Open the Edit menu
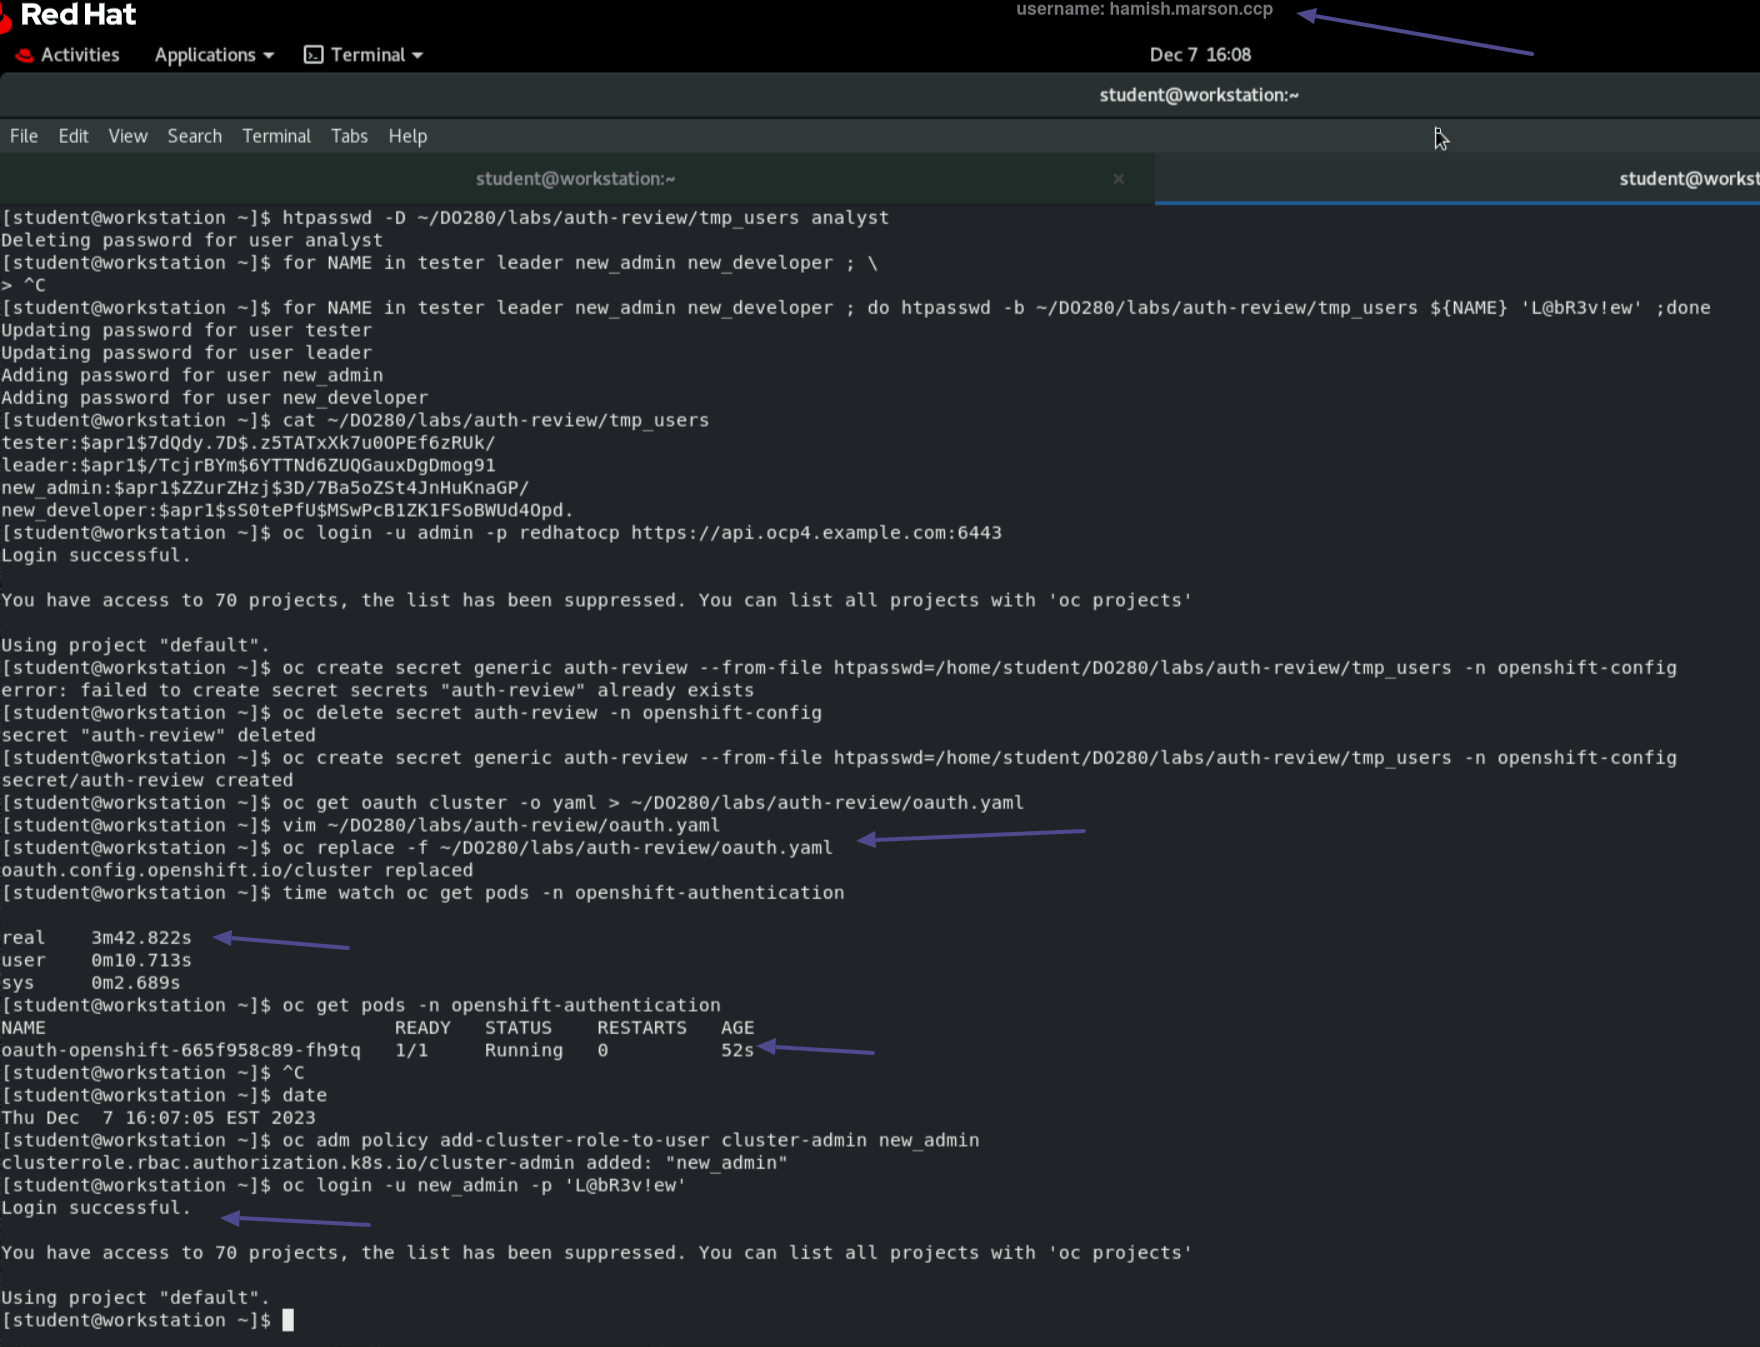Screen dimensions: 1760x1347 coord(72,136)
